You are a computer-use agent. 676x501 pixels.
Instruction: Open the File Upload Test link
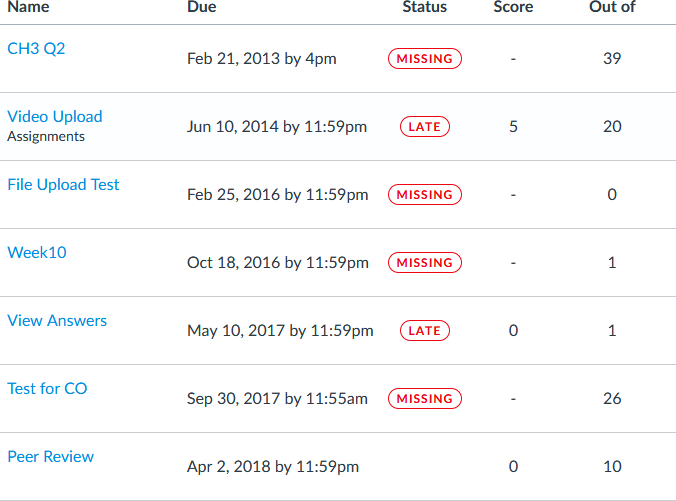63,185
